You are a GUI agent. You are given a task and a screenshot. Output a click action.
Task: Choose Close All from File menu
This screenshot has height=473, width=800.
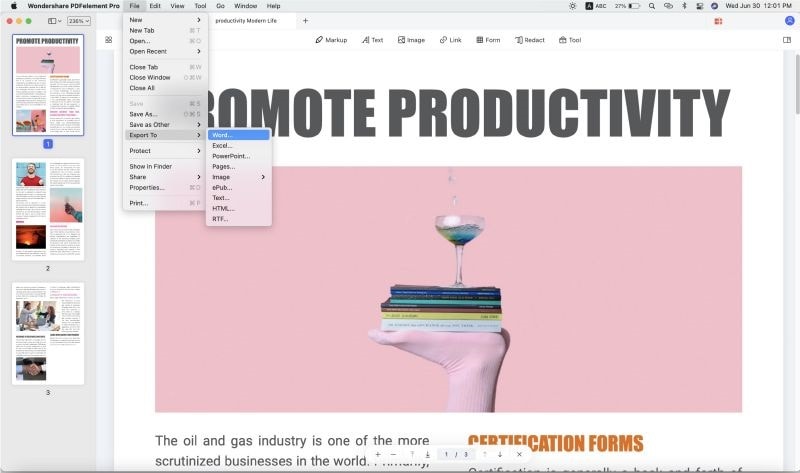(x=165, y=88)
